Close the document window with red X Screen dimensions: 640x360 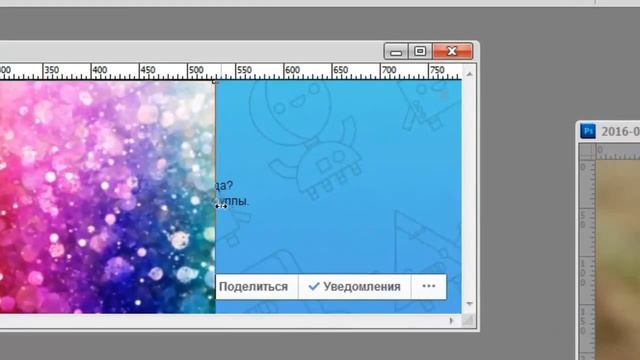(x=452, y=51)
